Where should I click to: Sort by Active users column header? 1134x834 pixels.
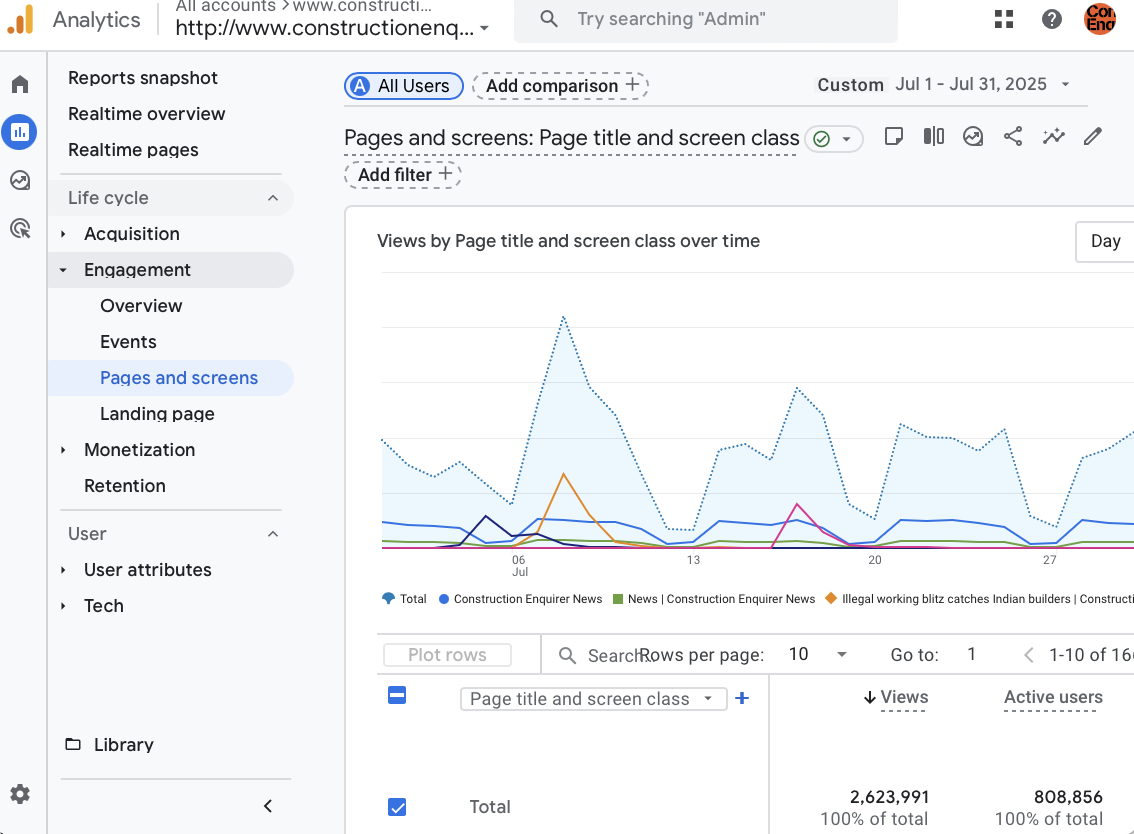pos(1053,698)
